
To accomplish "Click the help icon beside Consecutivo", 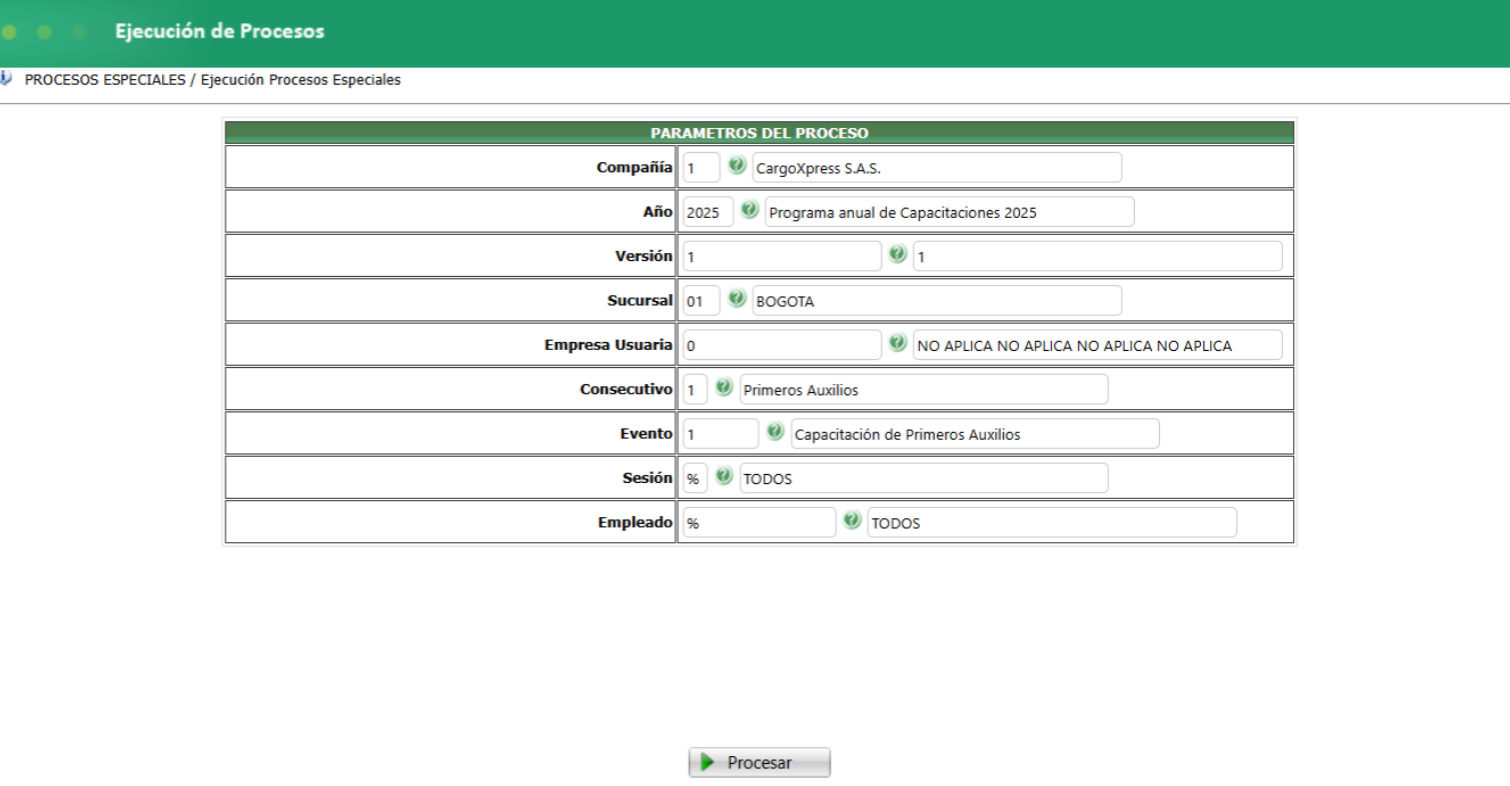I will (724, 388).
